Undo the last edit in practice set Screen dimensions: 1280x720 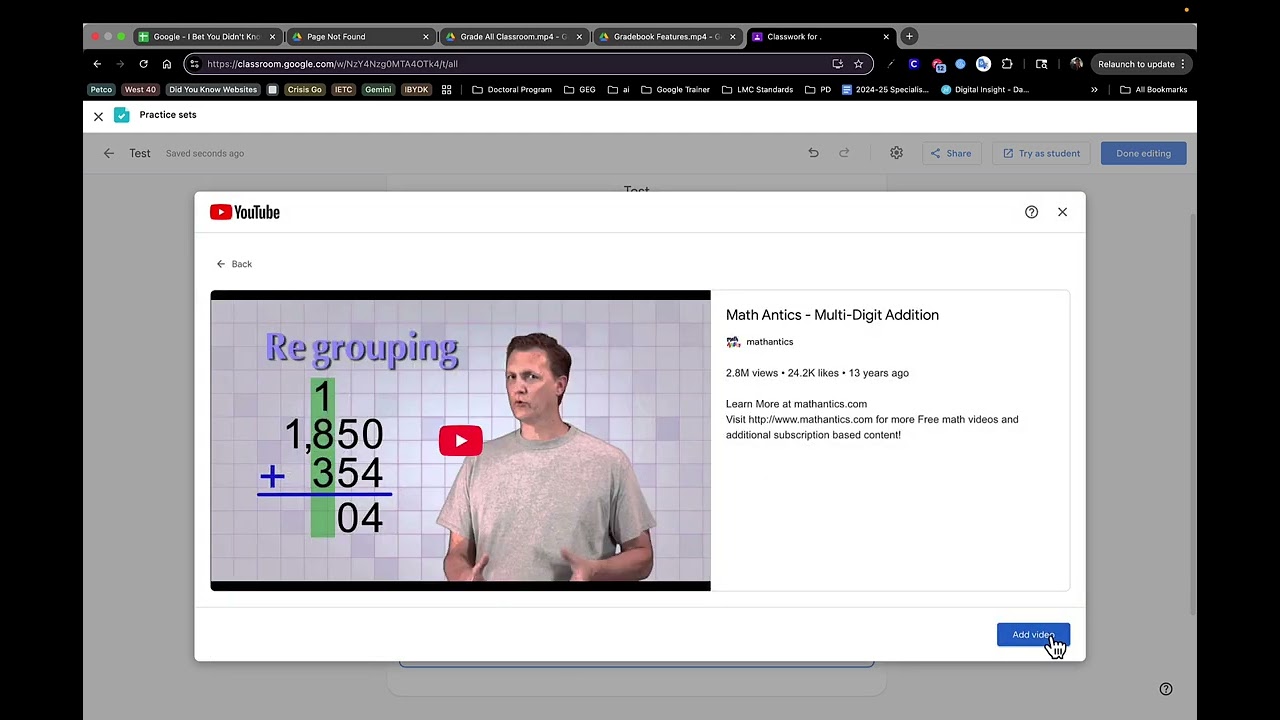(x=813, y=153)
